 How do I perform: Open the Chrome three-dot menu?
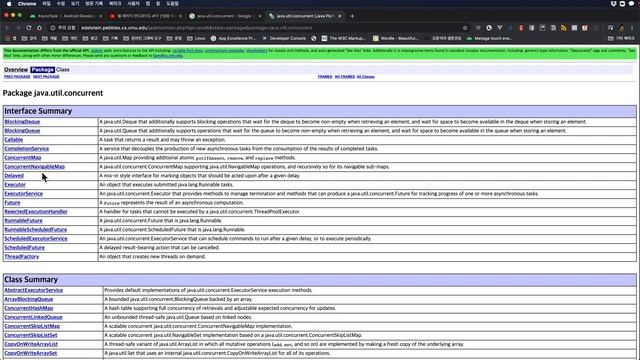click(x=632, y=28)
